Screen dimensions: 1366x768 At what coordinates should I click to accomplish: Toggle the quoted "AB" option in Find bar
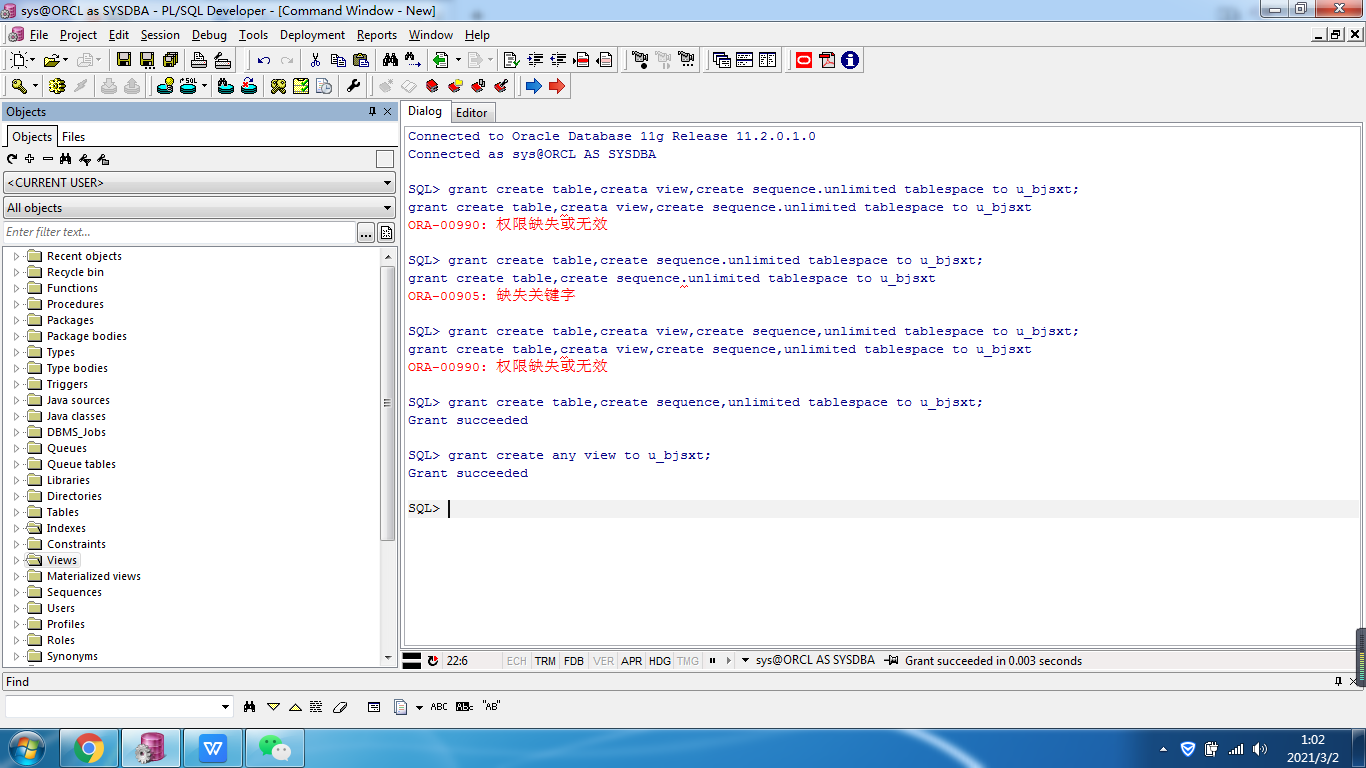click(x=491, y=706)
